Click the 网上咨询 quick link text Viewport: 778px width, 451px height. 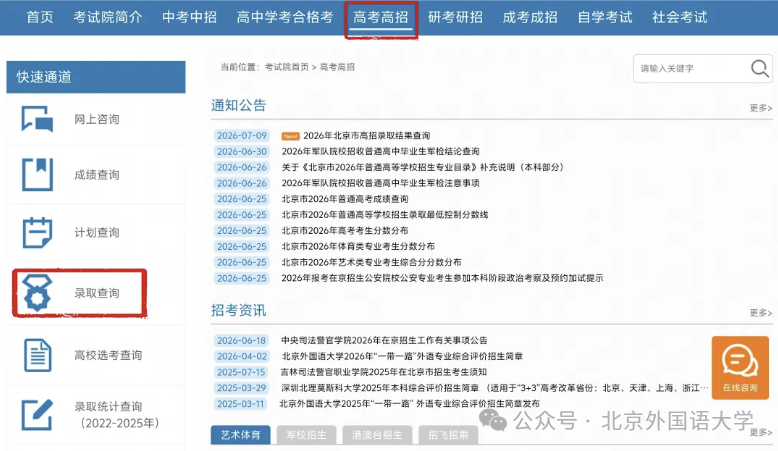click(97, 119)
